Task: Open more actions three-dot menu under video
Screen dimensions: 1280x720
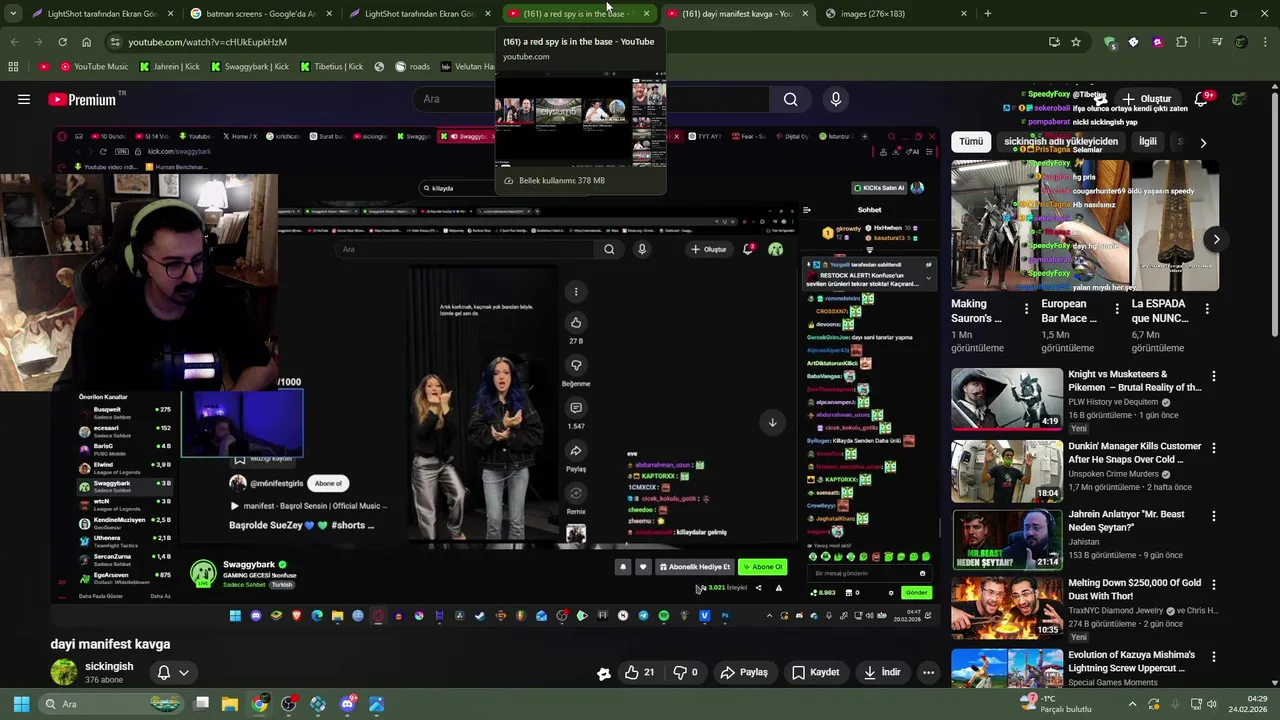Action: [928, 673]
